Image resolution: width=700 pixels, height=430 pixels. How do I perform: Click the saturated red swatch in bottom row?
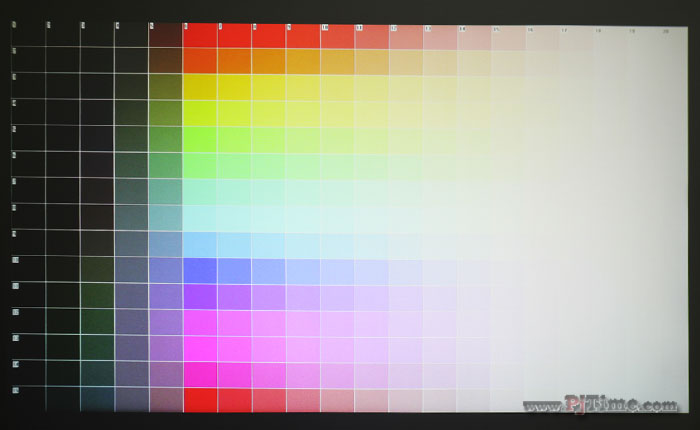[200, 399]
